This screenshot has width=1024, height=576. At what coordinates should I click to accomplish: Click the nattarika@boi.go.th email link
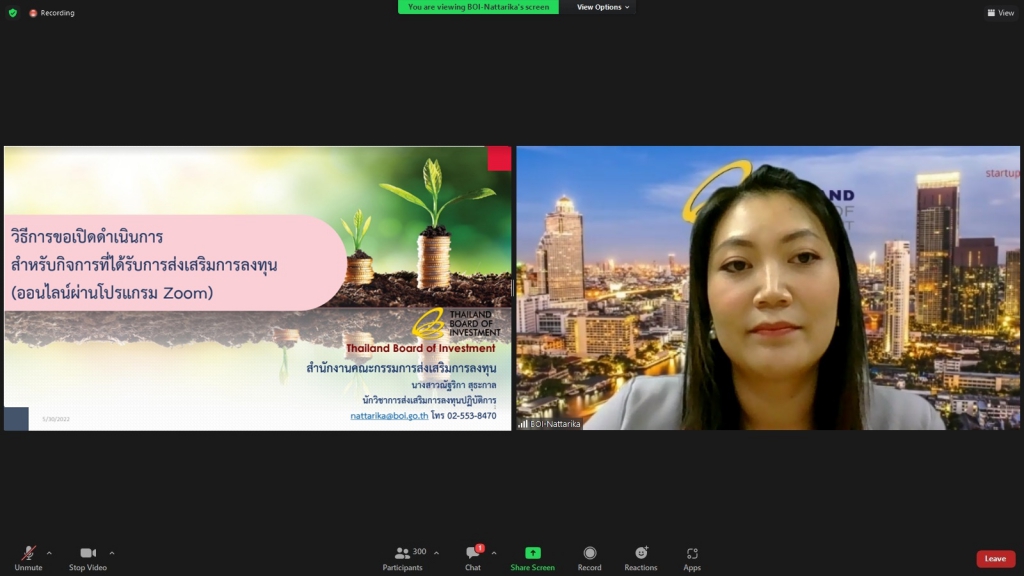pos(389,415)
